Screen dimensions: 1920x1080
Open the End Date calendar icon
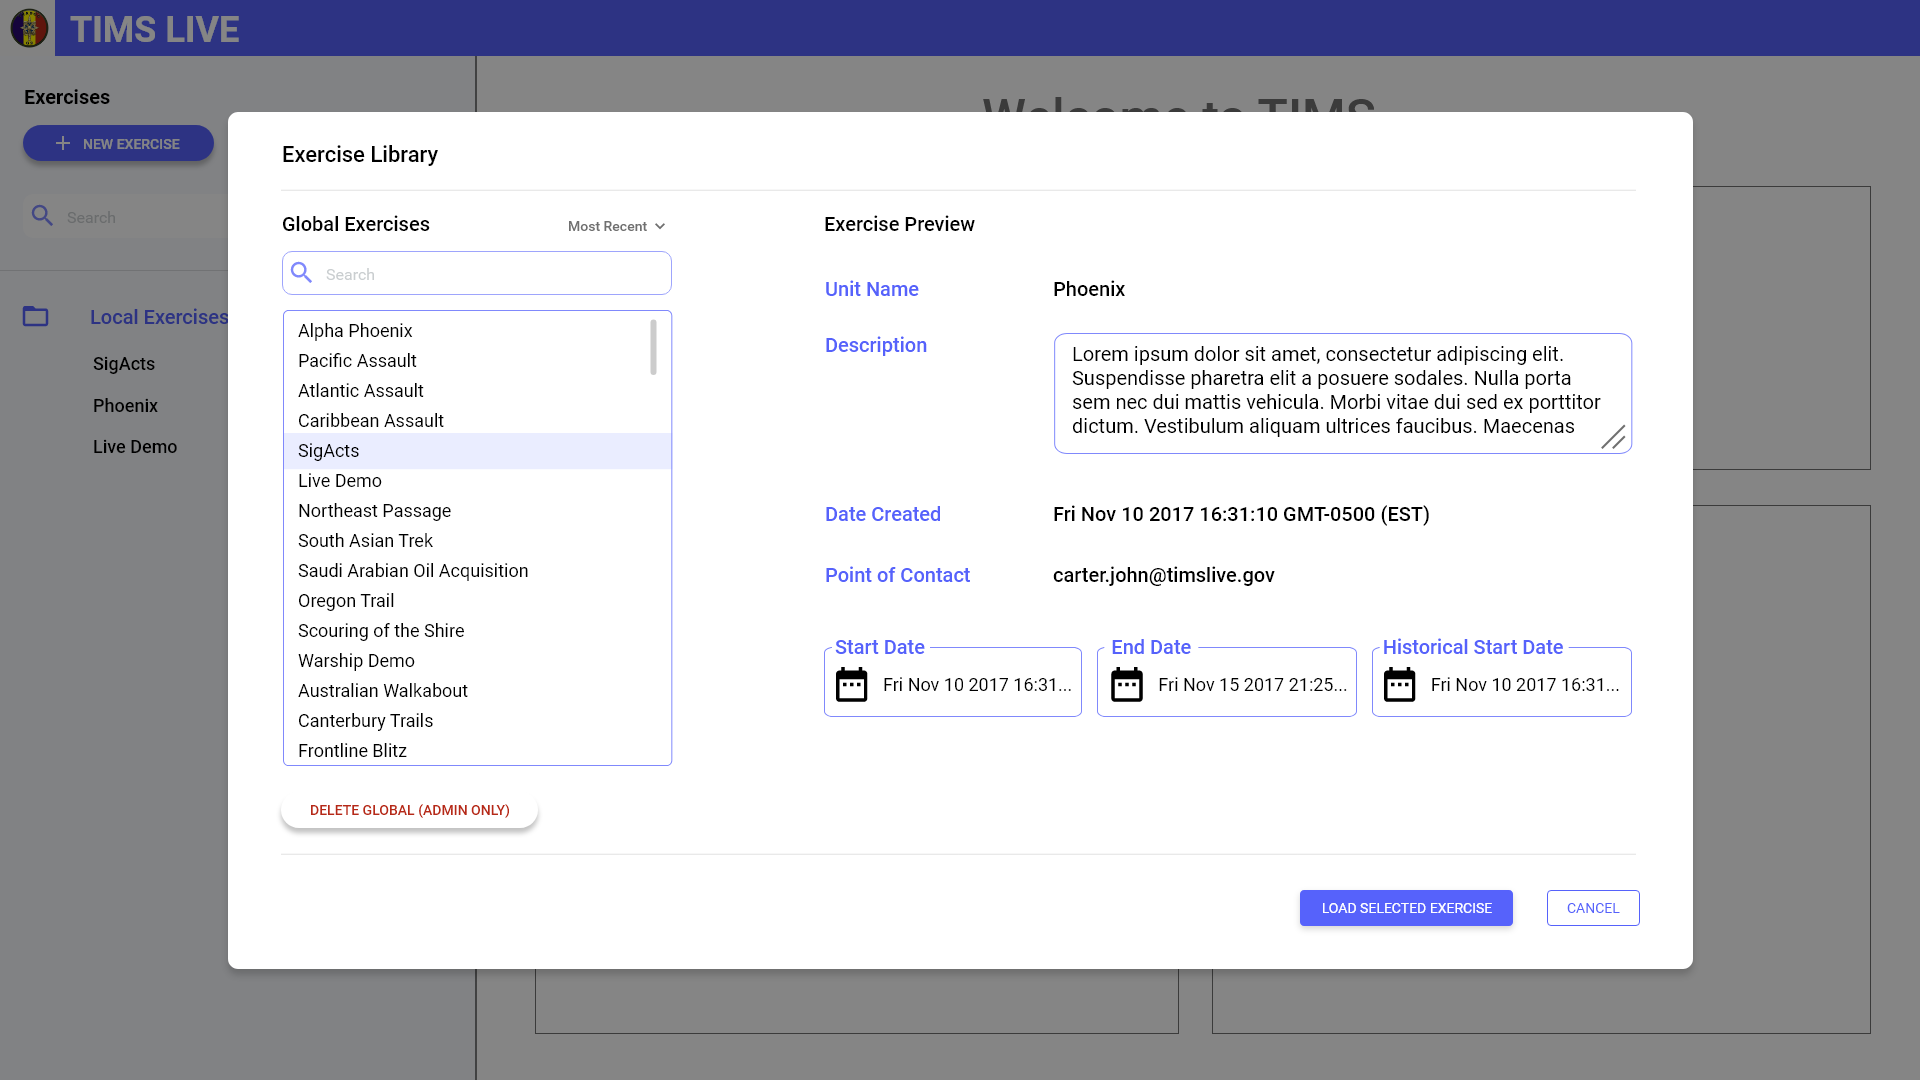click(1126, 684)
